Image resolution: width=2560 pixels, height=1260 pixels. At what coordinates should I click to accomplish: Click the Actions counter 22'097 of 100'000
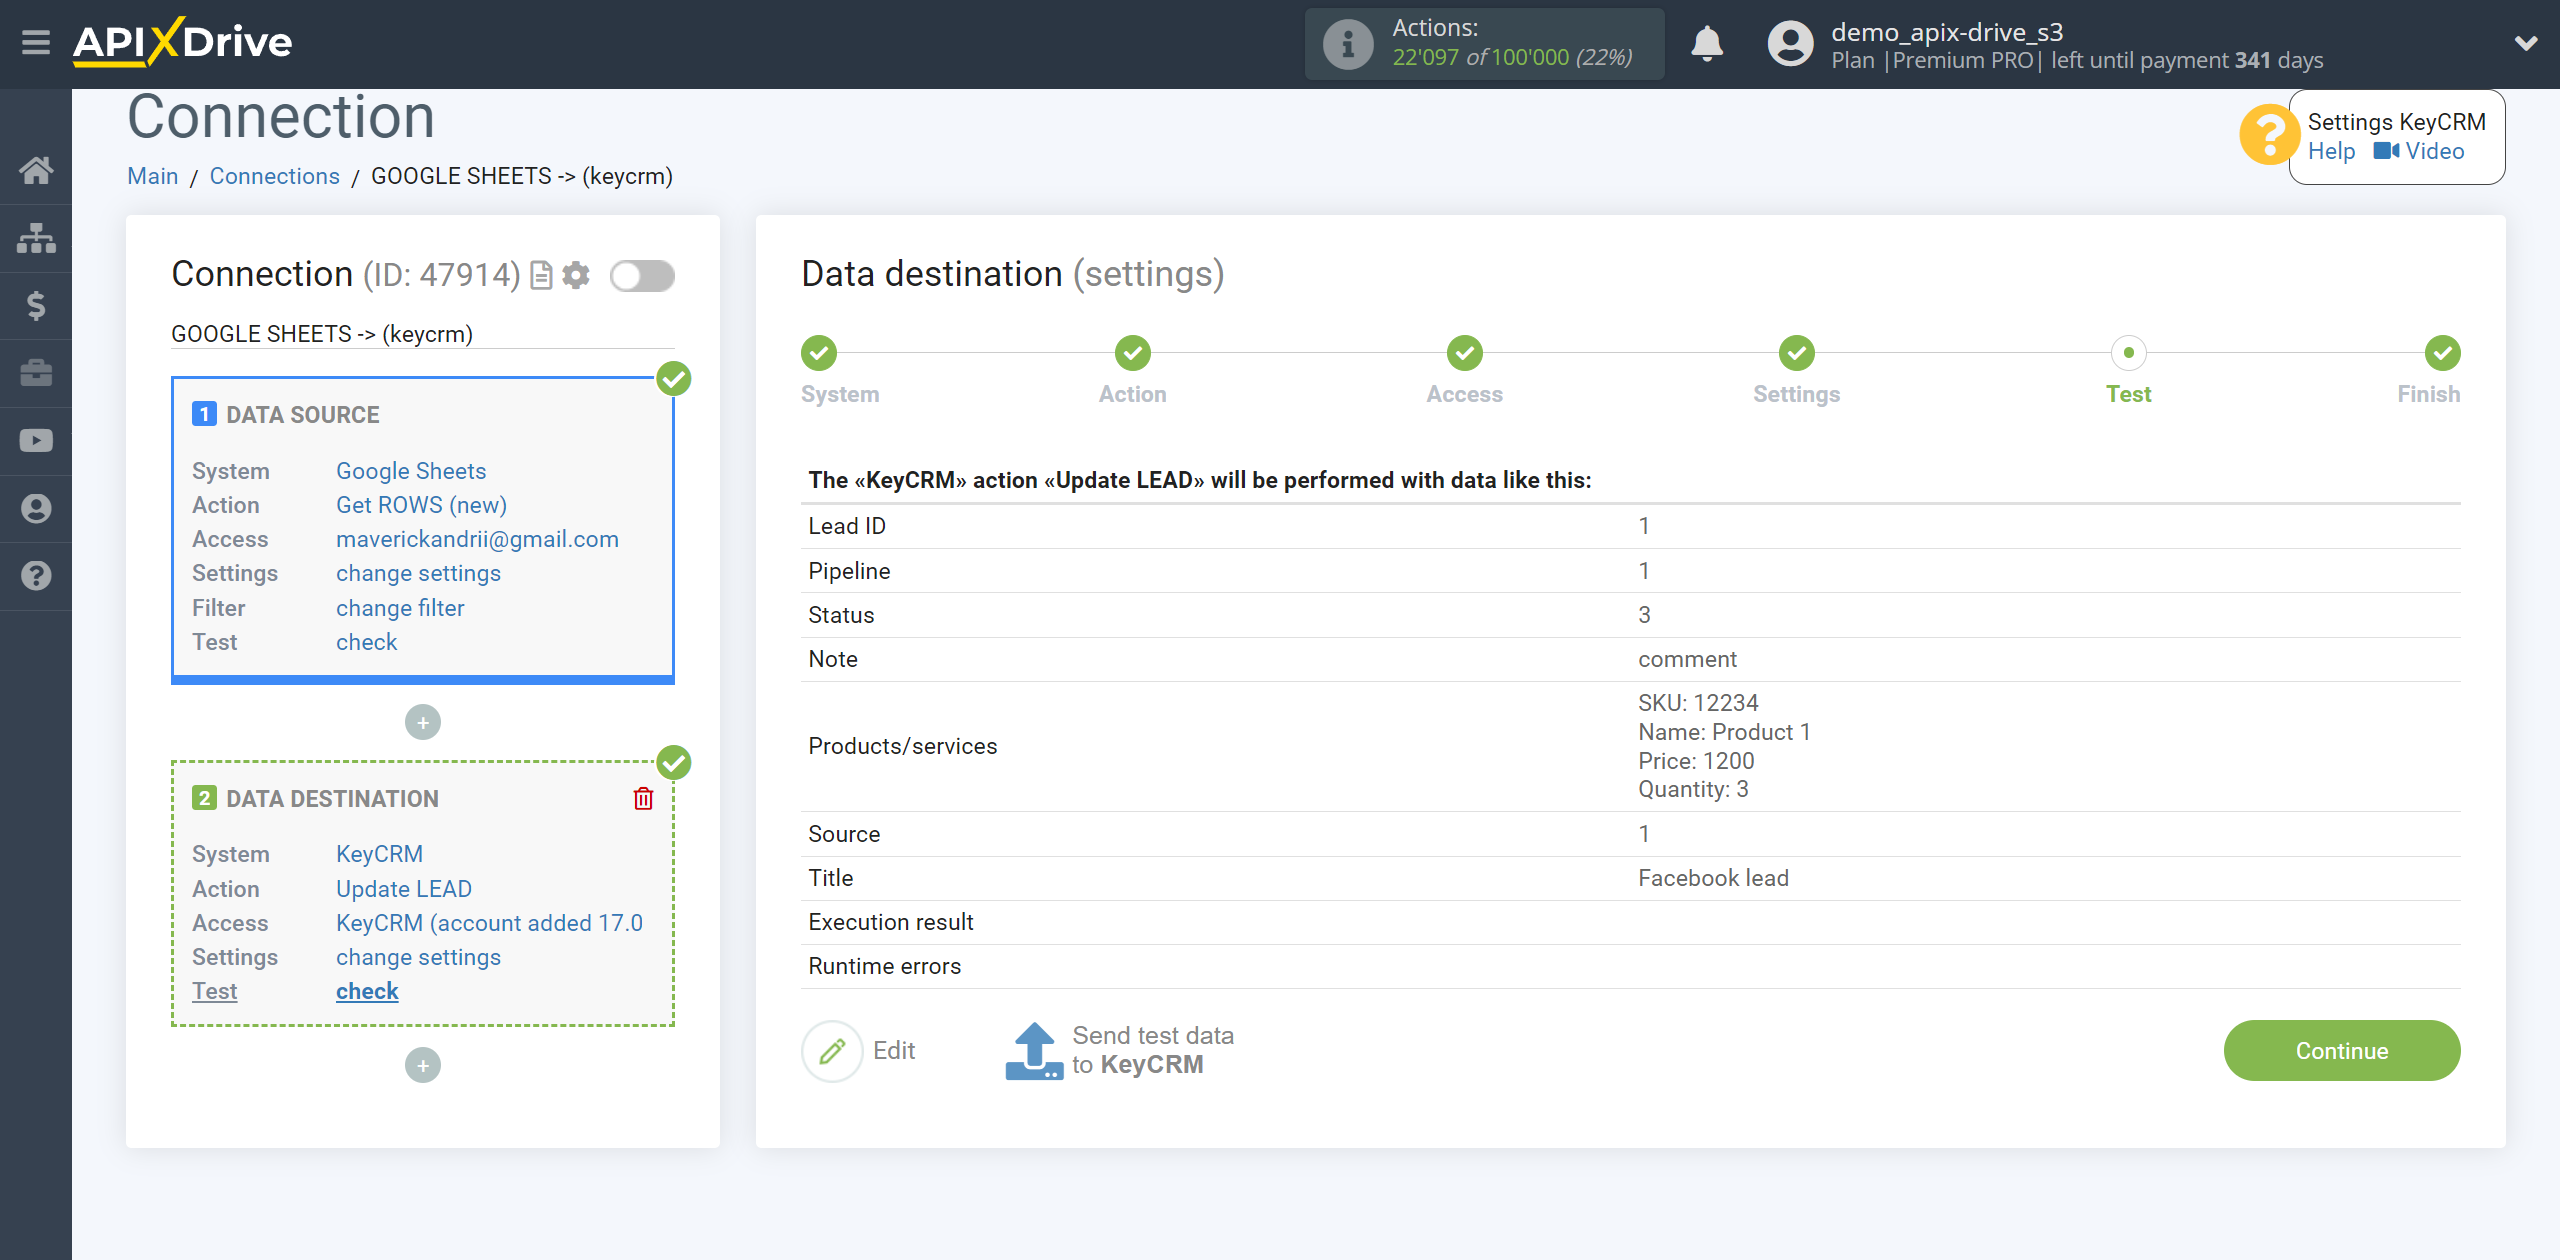coord(1512,58)
